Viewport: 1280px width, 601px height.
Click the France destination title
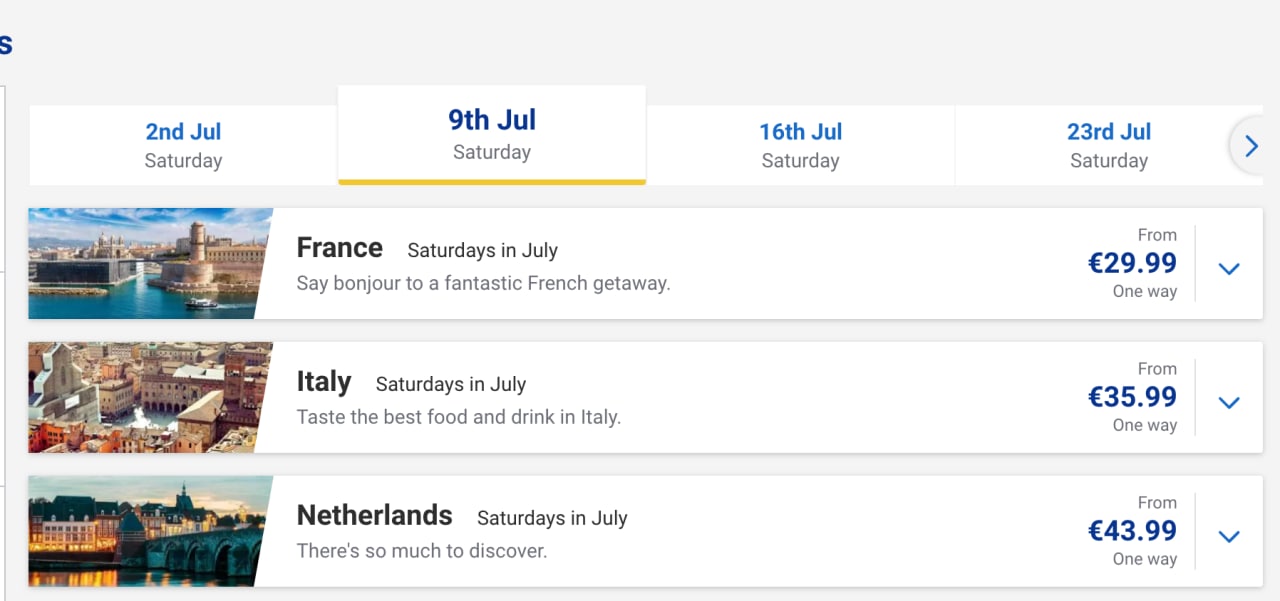coord(340,248)
